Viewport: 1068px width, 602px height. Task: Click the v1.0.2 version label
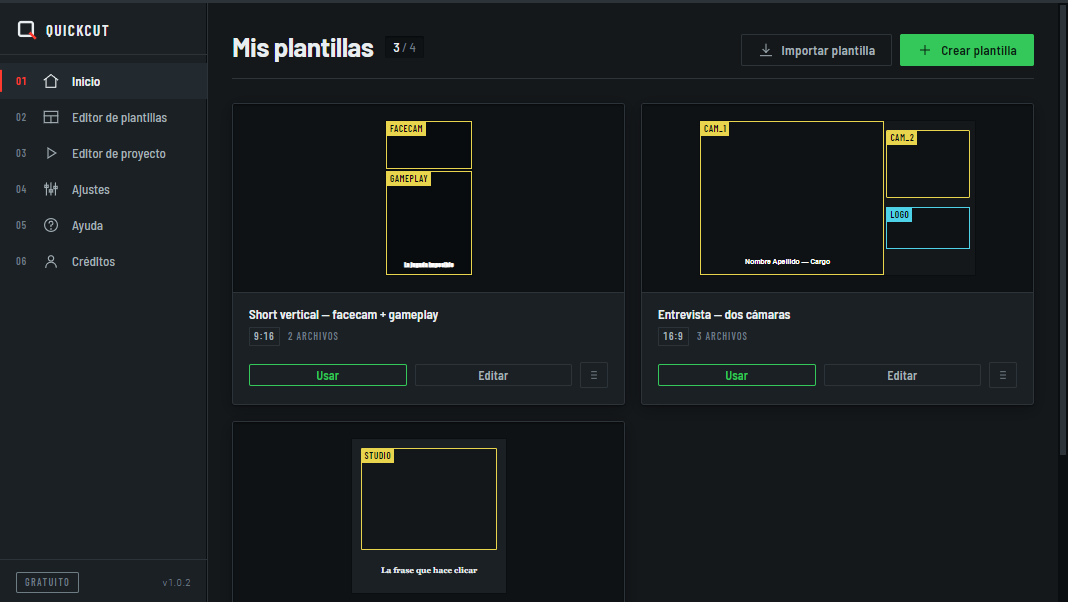(x=176, y=582)
